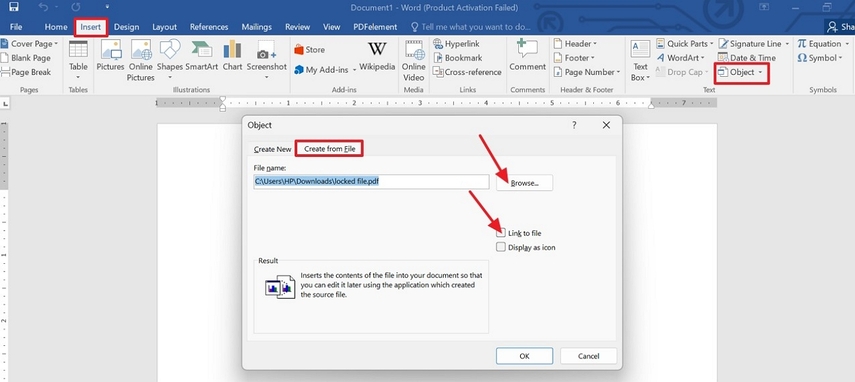This screenshot has width=855, height=382.
Task: Click the Object button in Text group
Action: pos(741,72)
